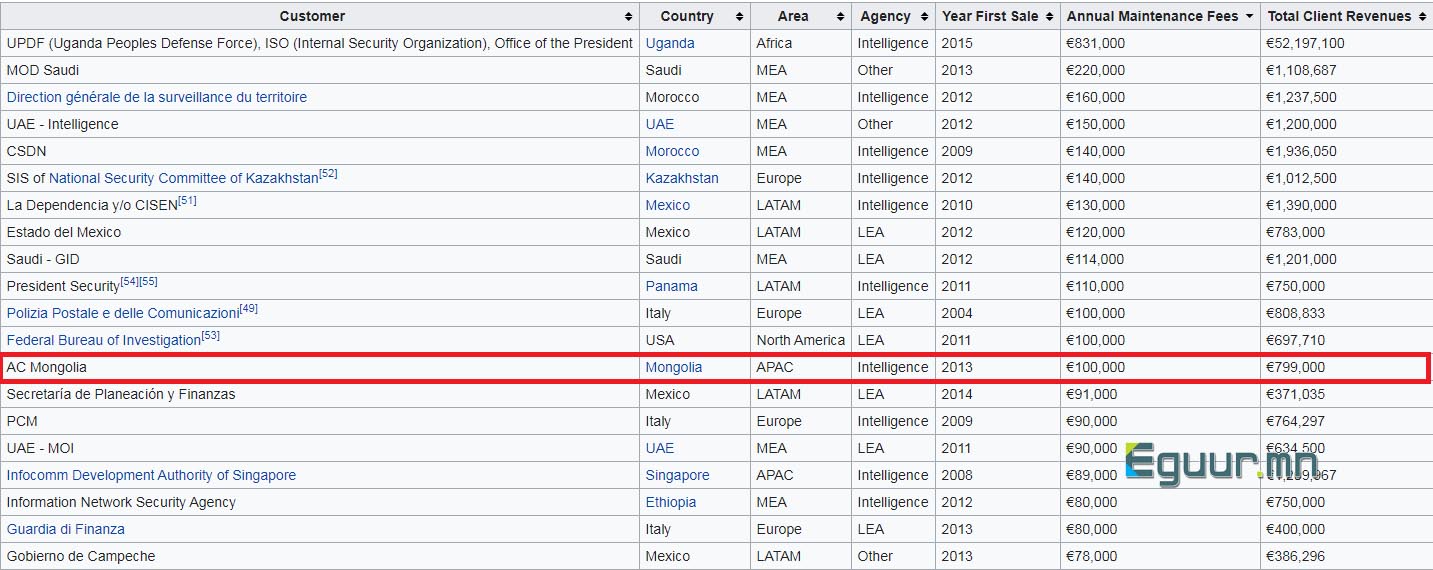
Task: Open citation 53 after Federal Bureau of Investigation
Action: pyautogui.click(x=211, y=336)
